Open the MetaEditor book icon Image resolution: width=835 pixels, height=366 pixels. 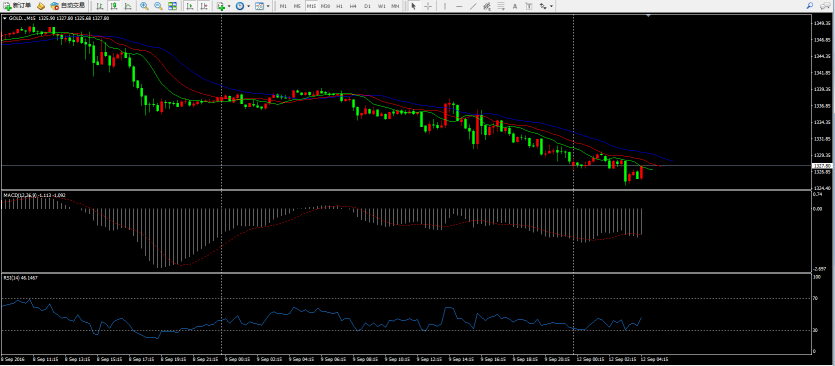tap(40, 6)
